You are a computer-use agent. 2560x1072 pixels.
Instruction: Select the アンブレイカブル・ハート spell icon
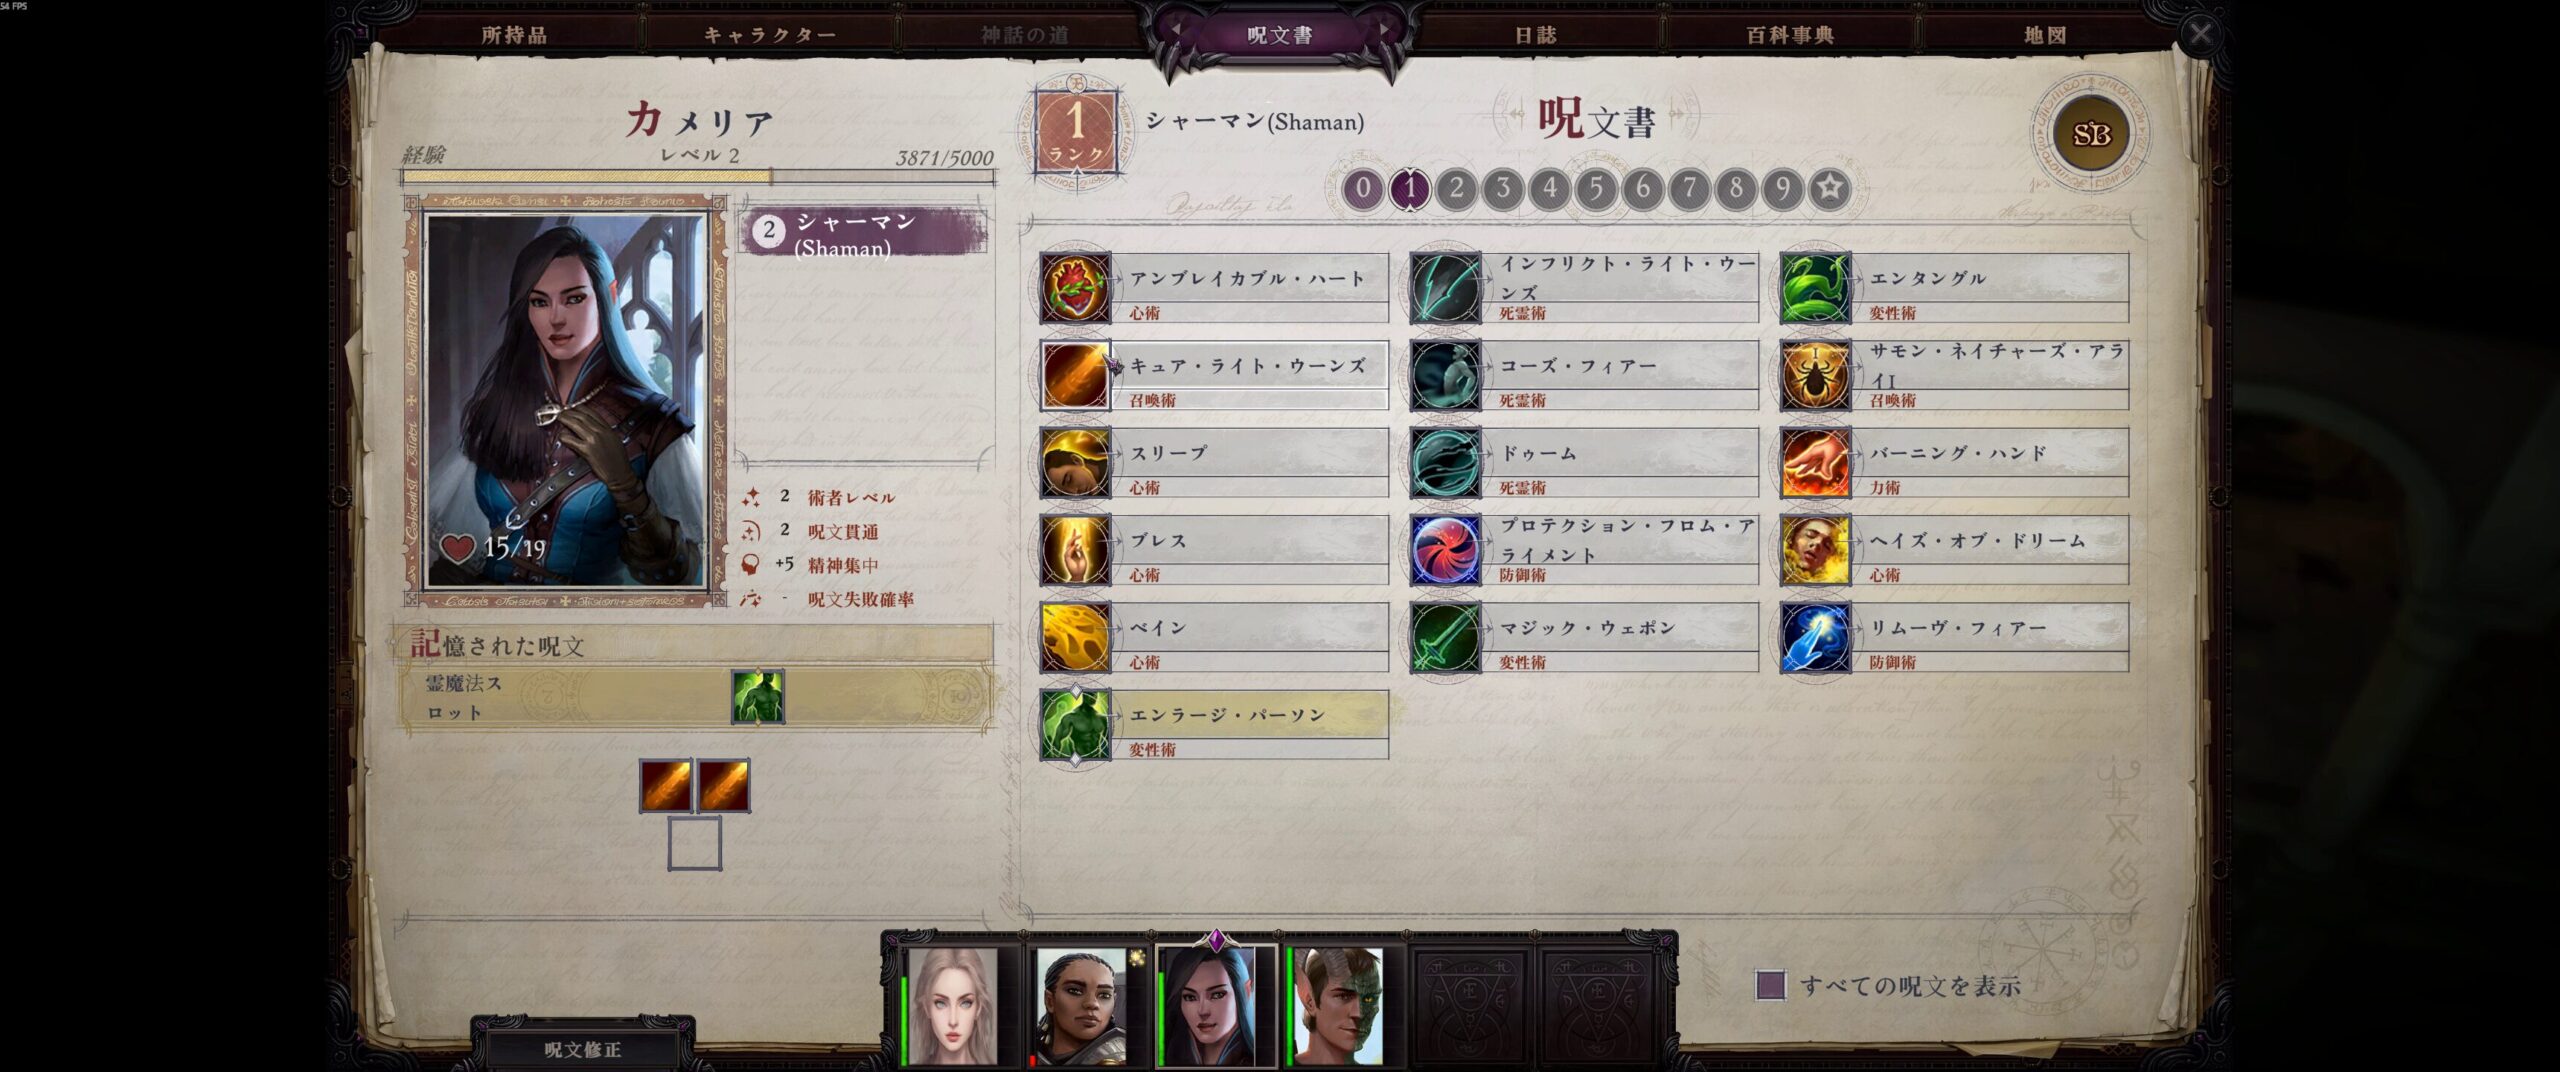[1075, 288]
